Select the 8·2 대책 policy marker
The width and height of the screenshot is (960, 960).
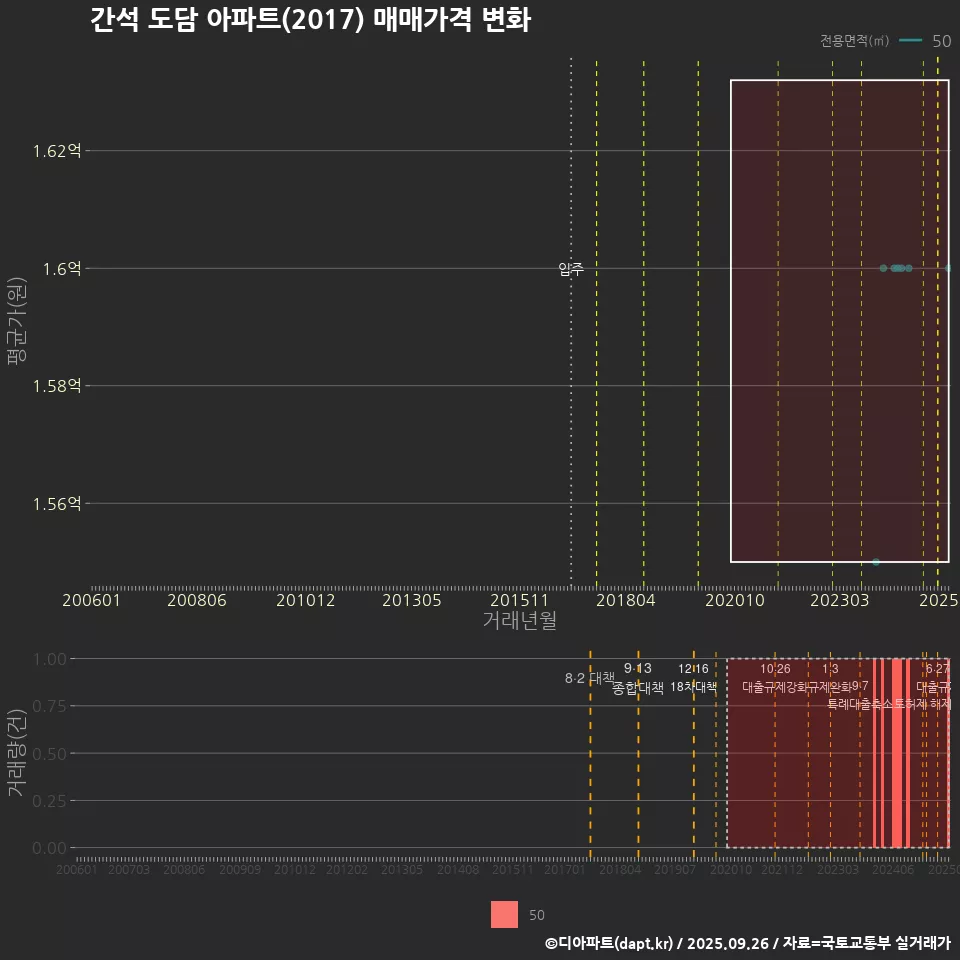point(588,678)
